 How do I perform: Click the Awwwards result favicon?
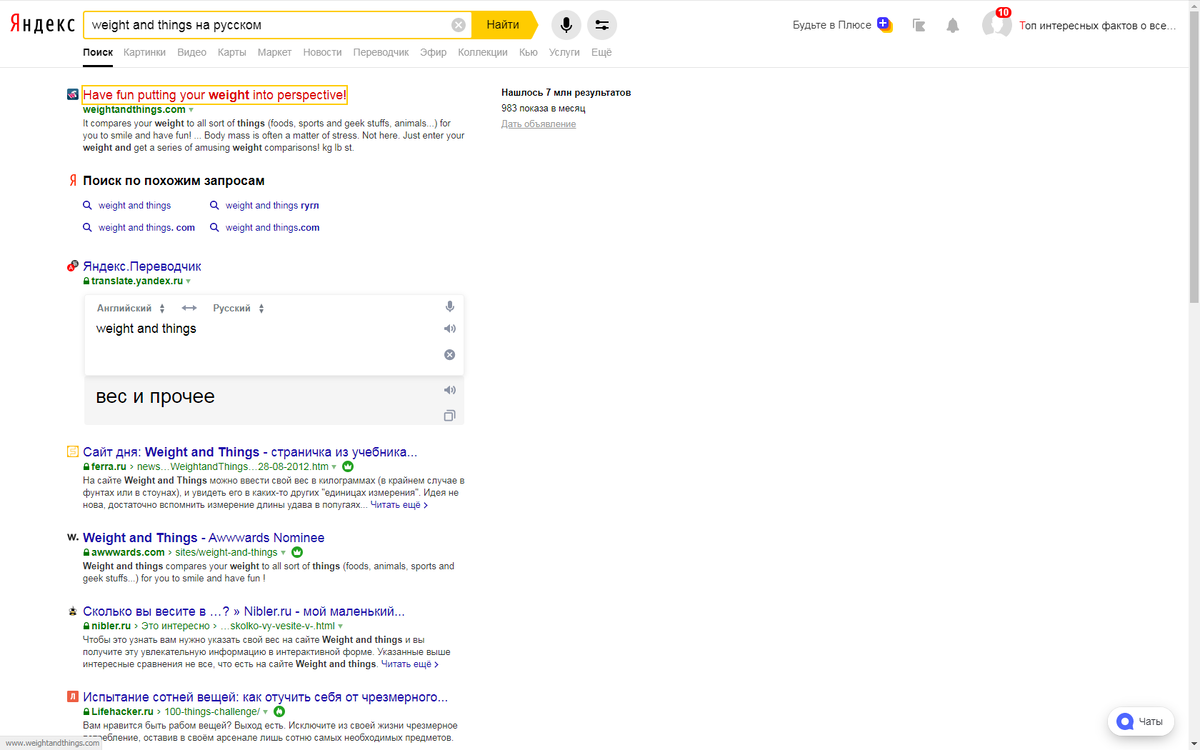pyautogui.click(x=72, y=538)
